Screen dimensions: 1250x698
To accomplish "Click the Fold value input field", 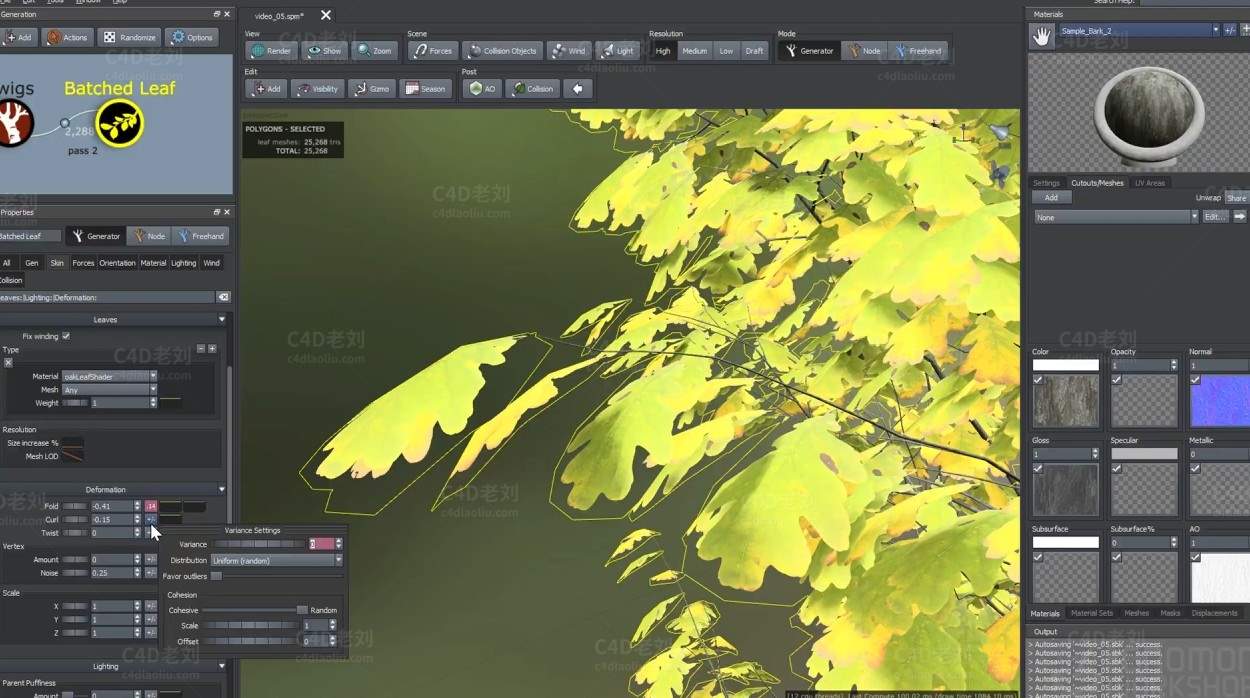I will click(x=110, y=506).
